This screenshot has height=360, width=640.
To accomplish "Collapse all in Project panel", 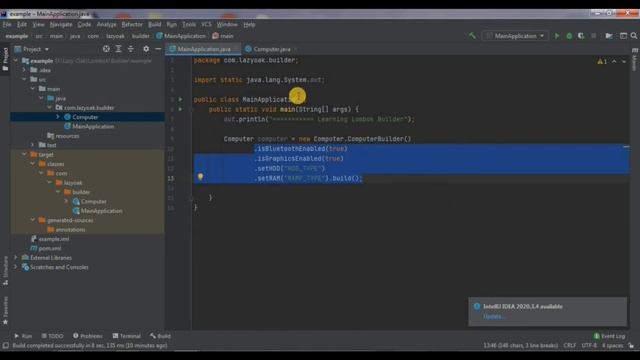I will click(131, 49).
